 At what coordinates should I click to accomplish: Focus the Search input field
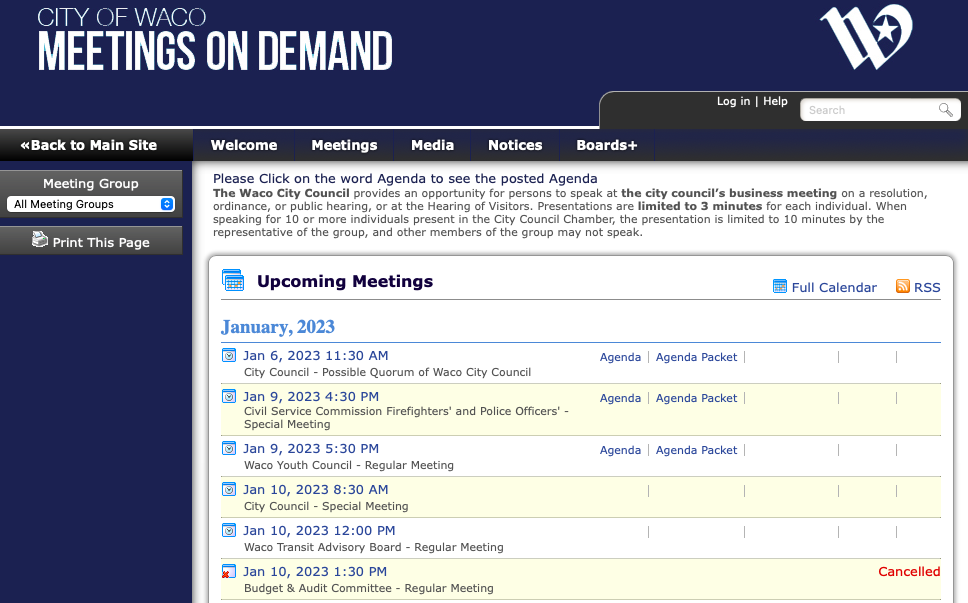(870, 110)
